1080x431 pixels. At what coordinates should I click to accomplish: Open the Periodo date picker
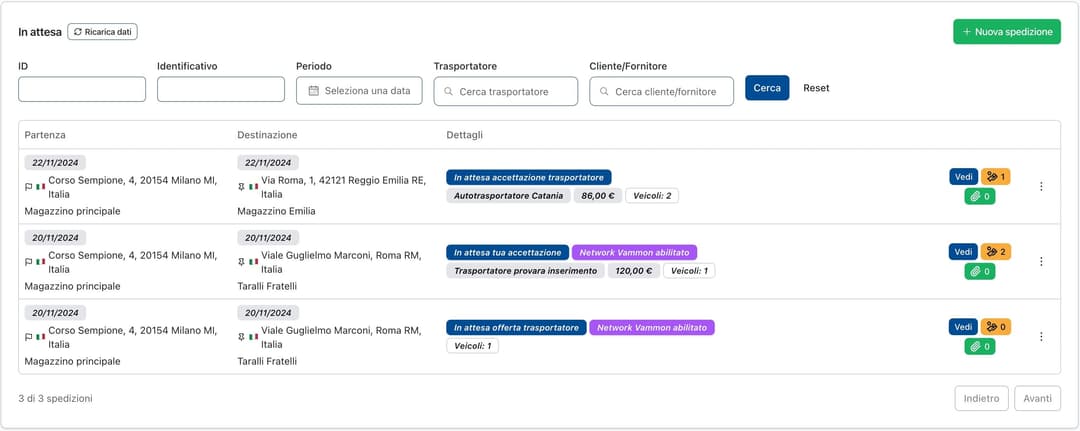(x=359, y=91)
